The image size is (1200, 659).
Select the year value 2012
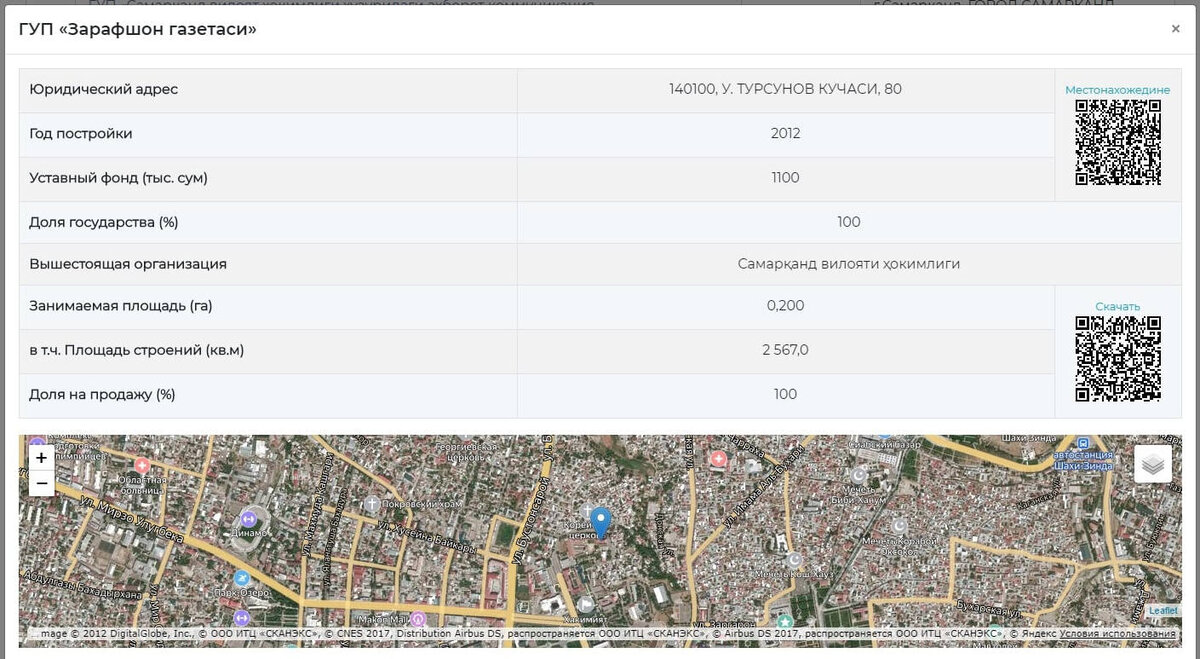click(x=785, y=133)
